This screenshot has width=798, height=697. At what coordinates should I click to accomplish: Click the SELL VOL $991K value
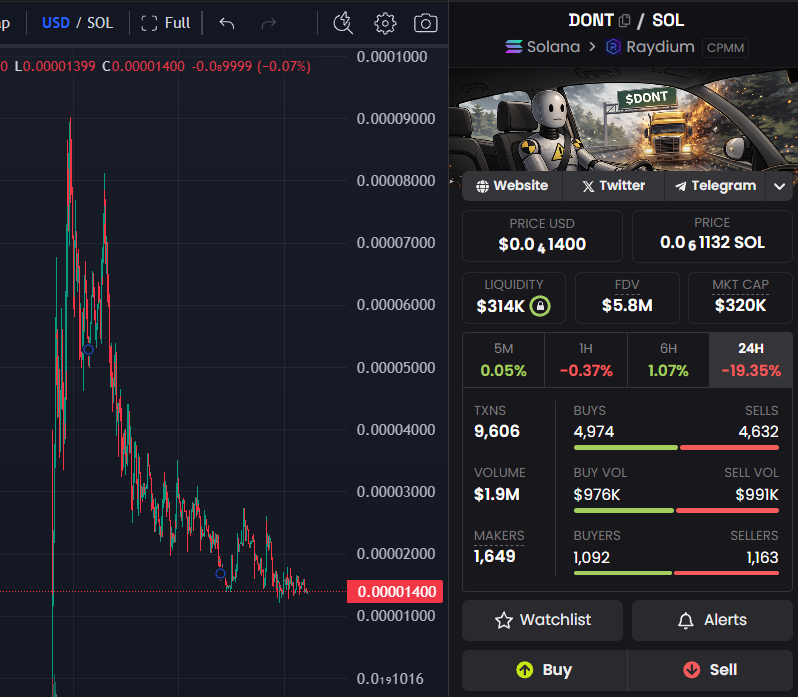[x=757, y=495]
